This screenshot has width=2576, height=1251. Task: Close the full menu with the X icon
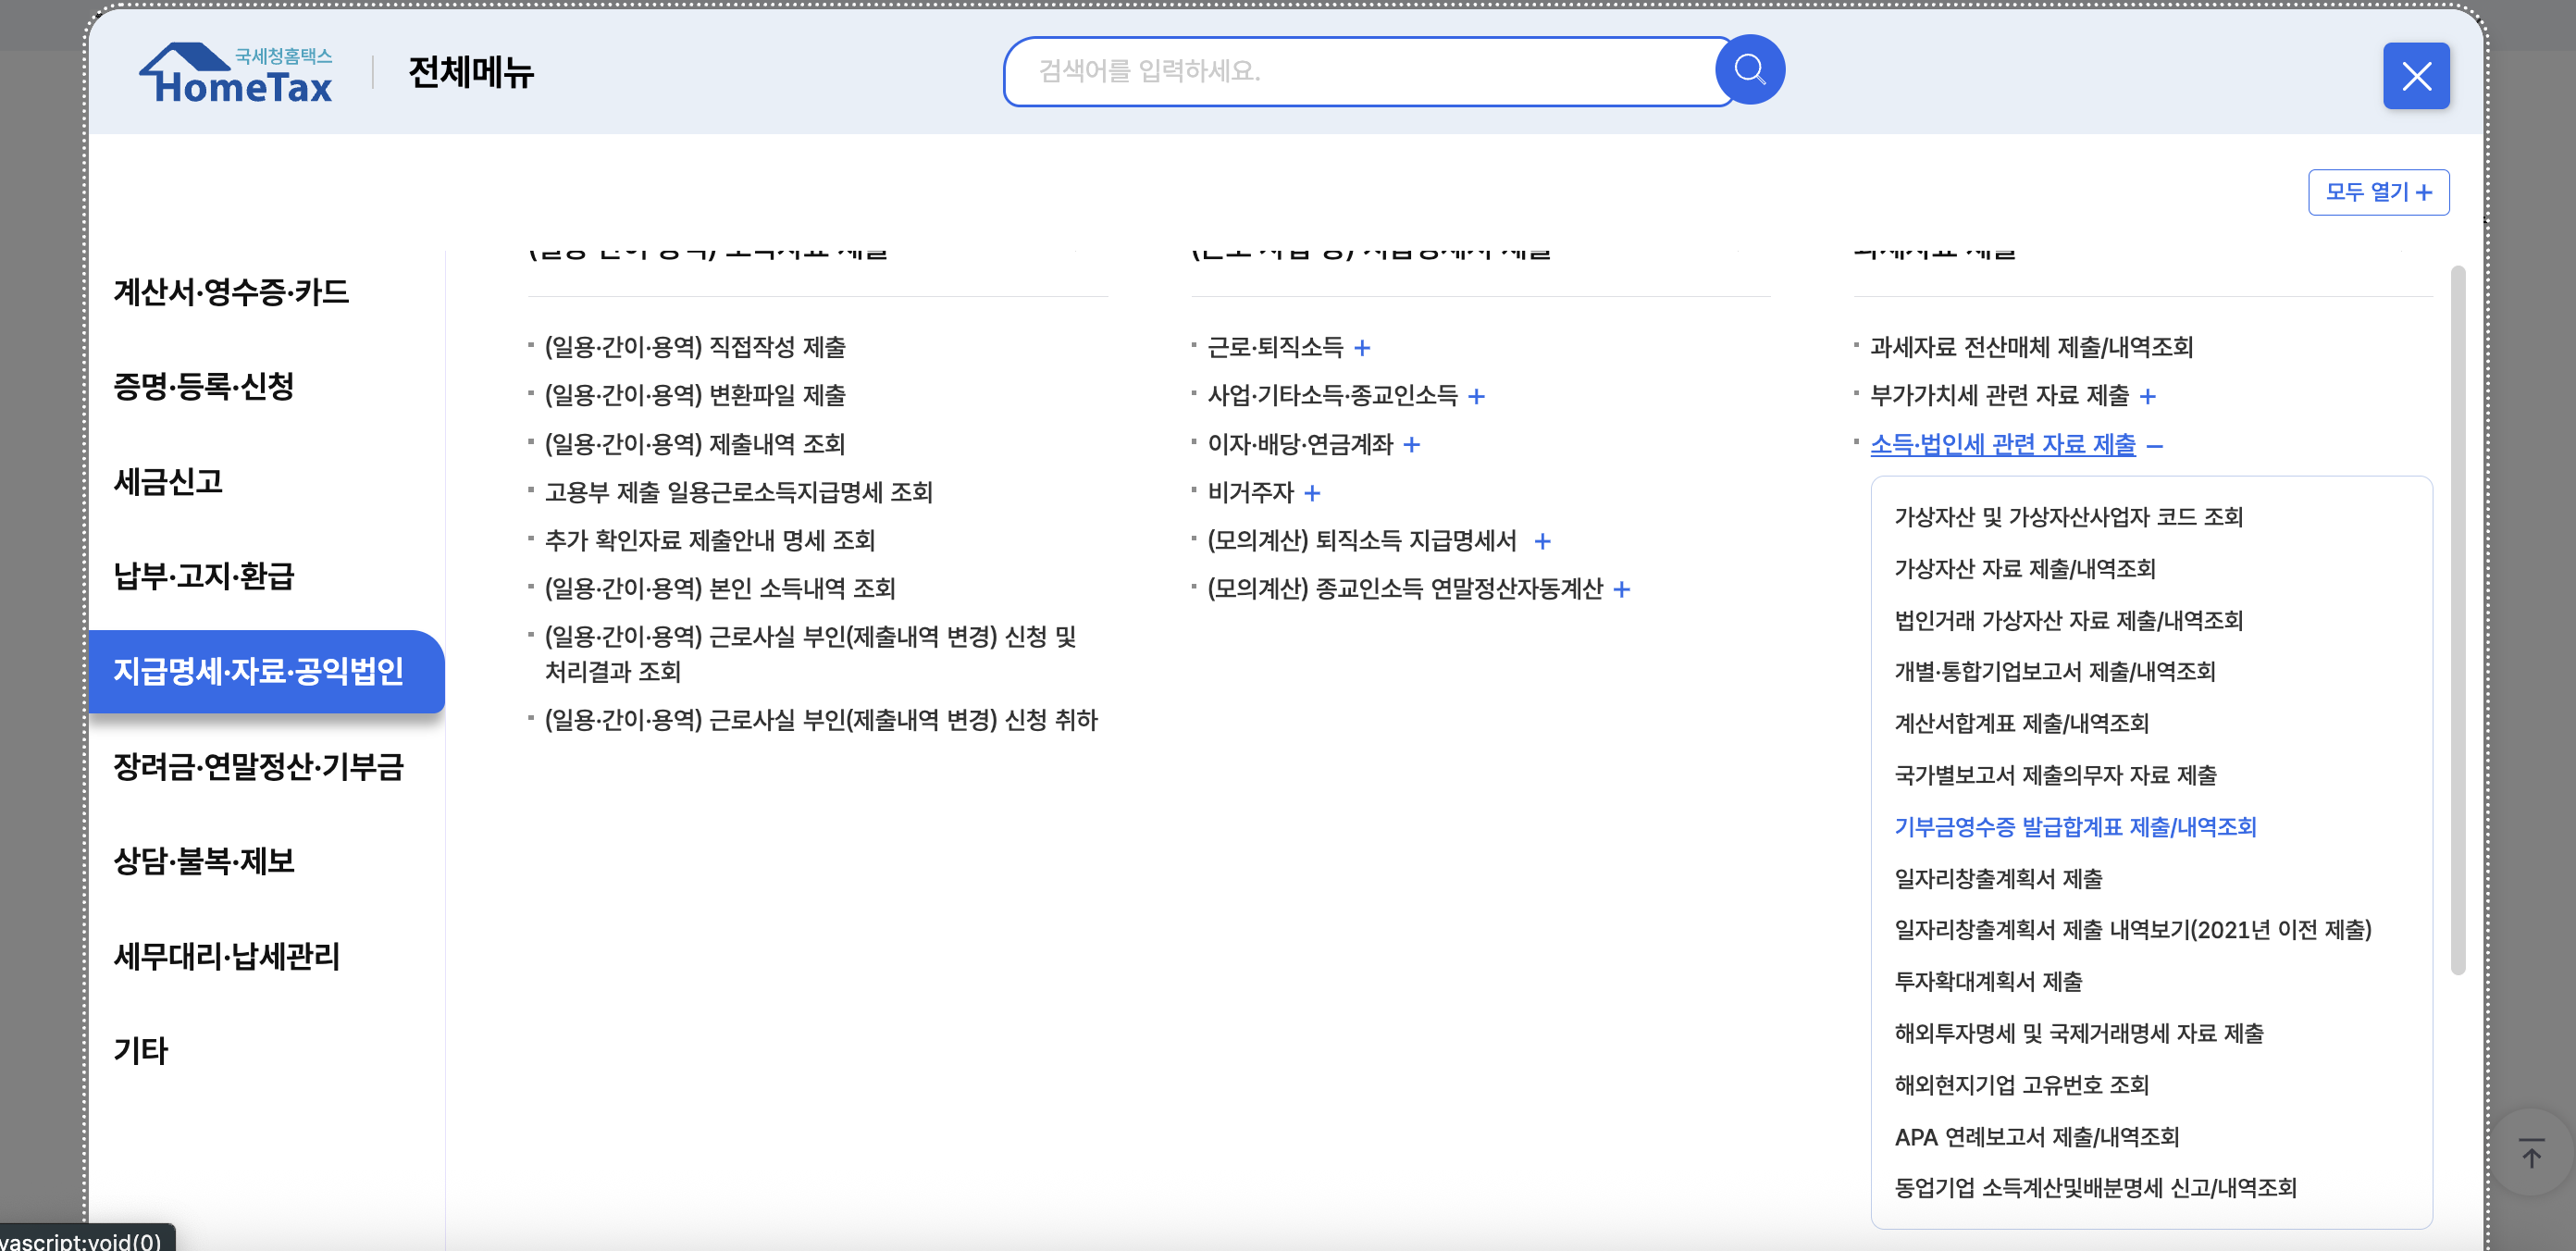coord(2416,75)
